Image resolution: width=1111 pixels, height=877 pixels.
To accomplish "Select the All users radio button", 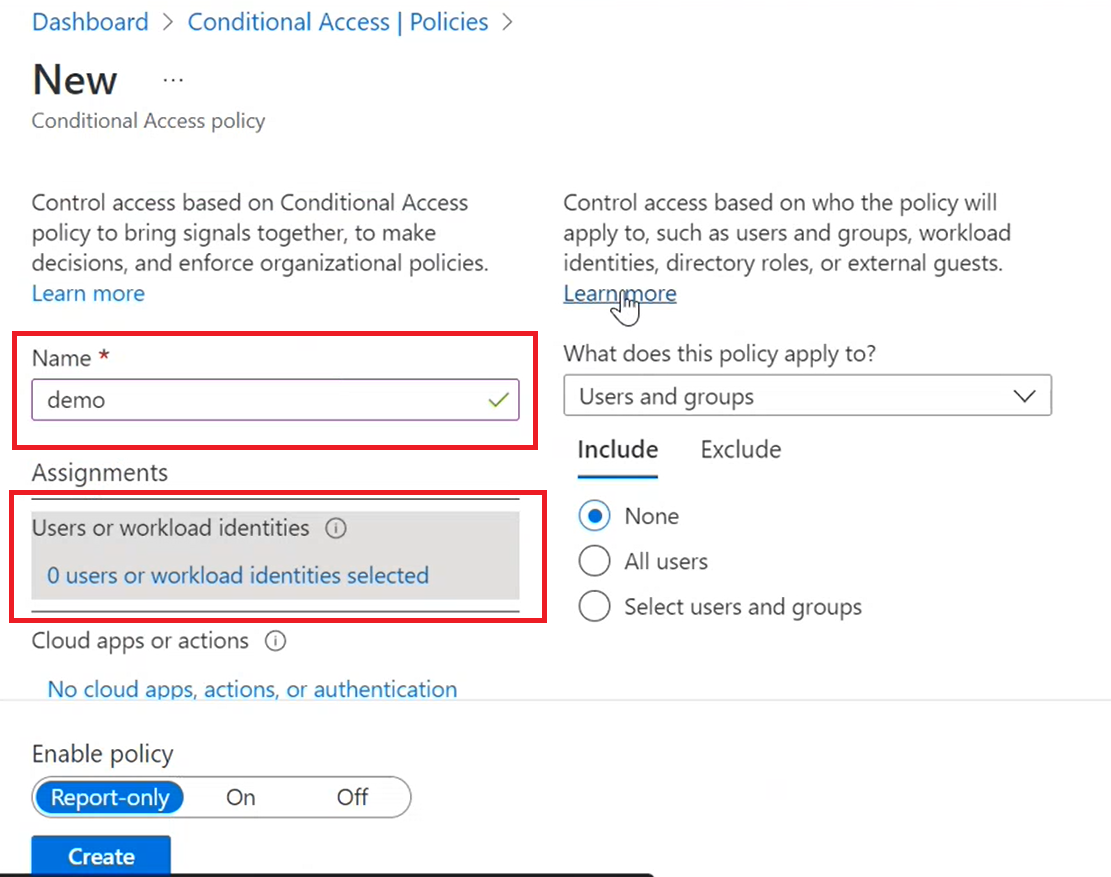I will point(594,561).
